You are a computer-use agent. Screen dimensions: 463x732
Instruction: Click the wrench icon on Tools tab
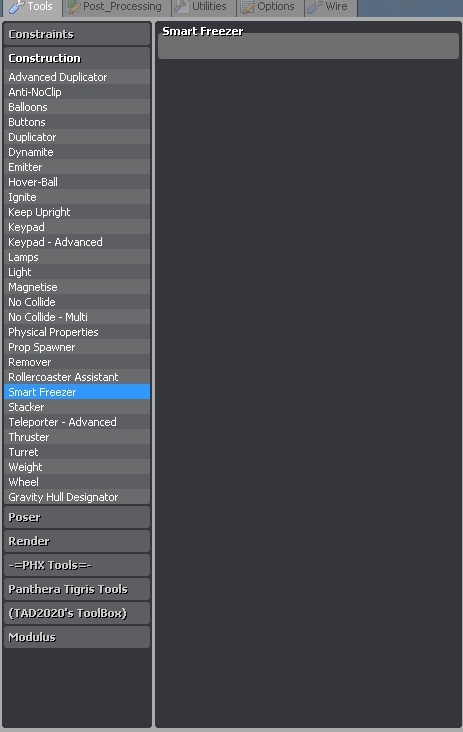[x=17, y=7]
